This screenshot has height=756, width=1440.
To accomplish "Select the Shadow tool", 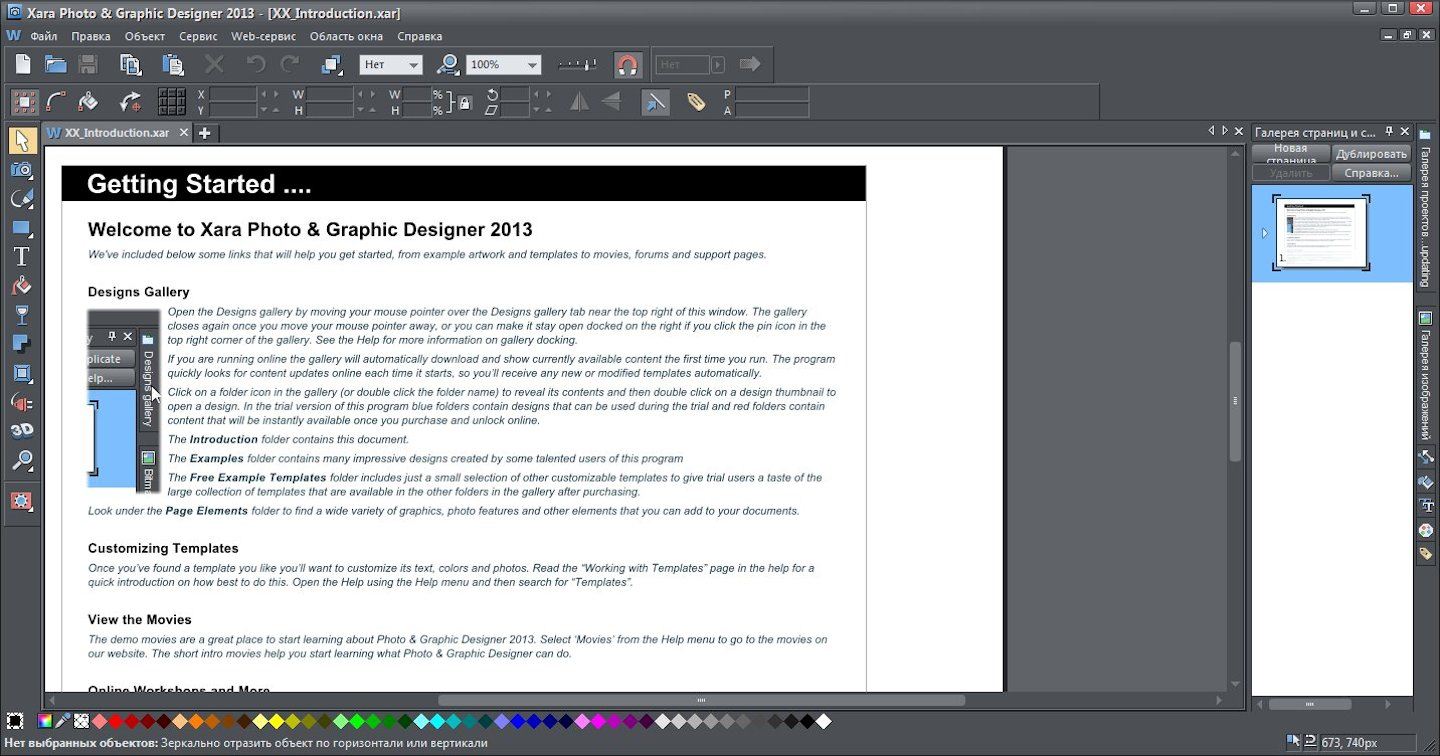I will [21, 344].
